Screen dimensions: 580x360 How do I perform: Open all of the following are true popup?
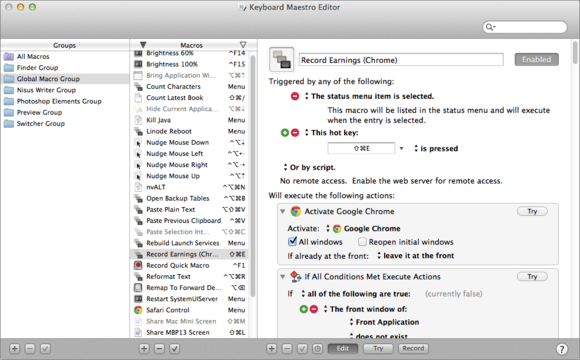pos(355,294)
